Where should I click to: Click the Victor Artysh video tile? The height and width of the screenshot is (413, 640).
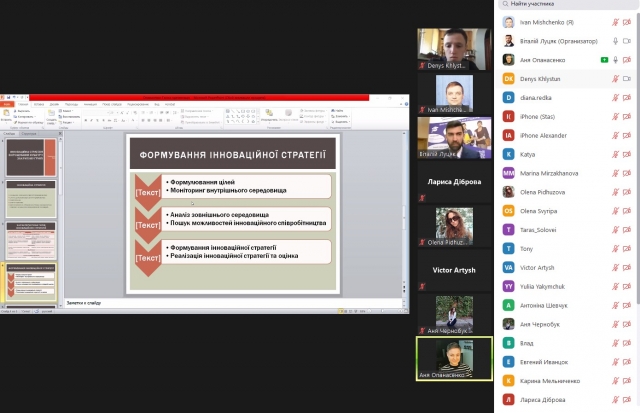click(454, 270)
